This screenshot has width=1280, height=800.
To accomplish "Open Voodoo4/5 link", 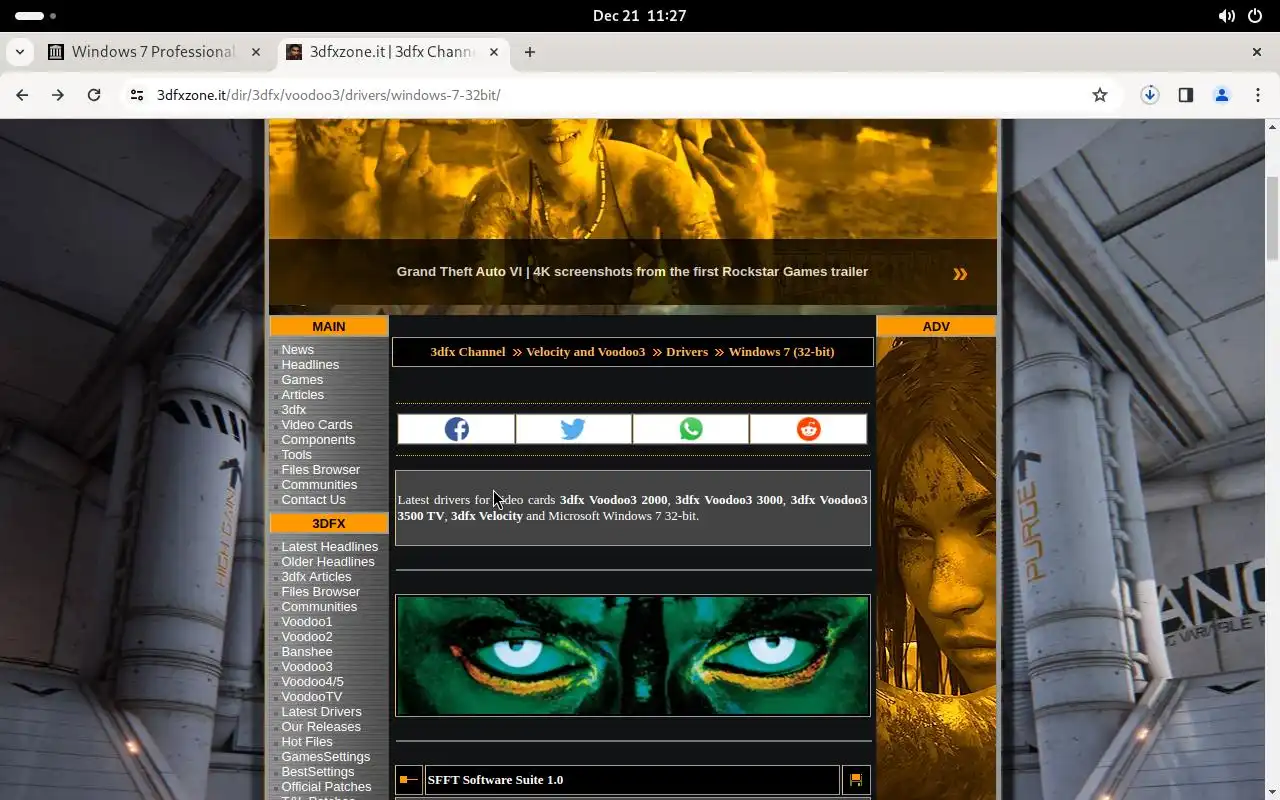I will click(x=312, y=682).
